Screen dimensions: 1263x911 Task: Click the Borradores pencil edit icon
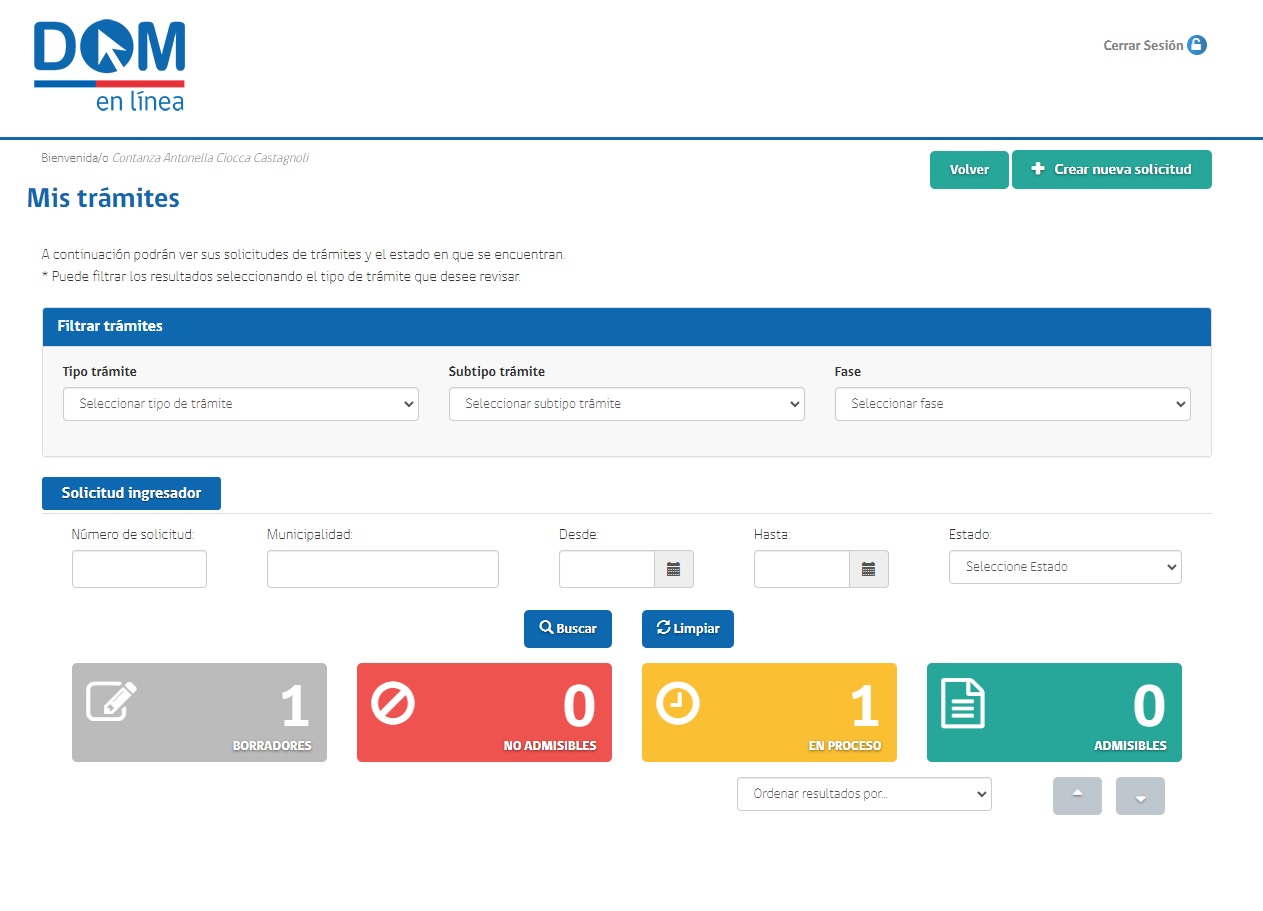[x=111, y=701]
